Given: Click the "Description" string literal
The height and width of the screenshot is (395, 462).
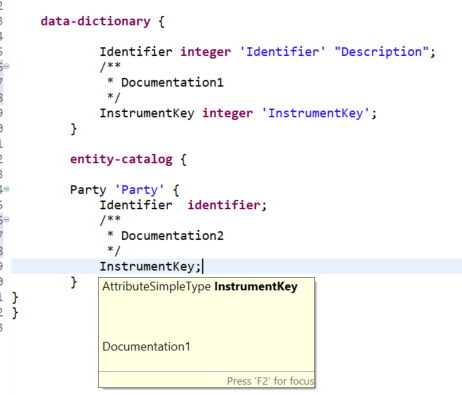Looking at the screenshot, I should [382, 52].
